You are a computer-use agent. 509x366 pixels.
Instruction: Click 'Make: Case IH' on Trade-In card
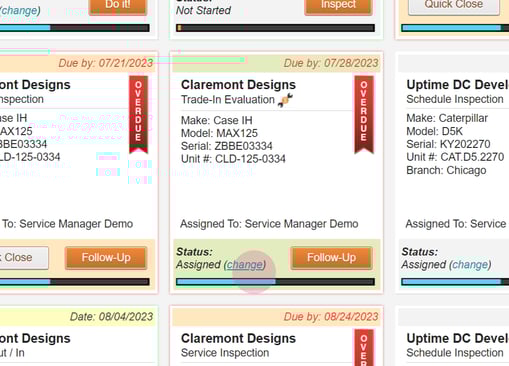[217, 120]
